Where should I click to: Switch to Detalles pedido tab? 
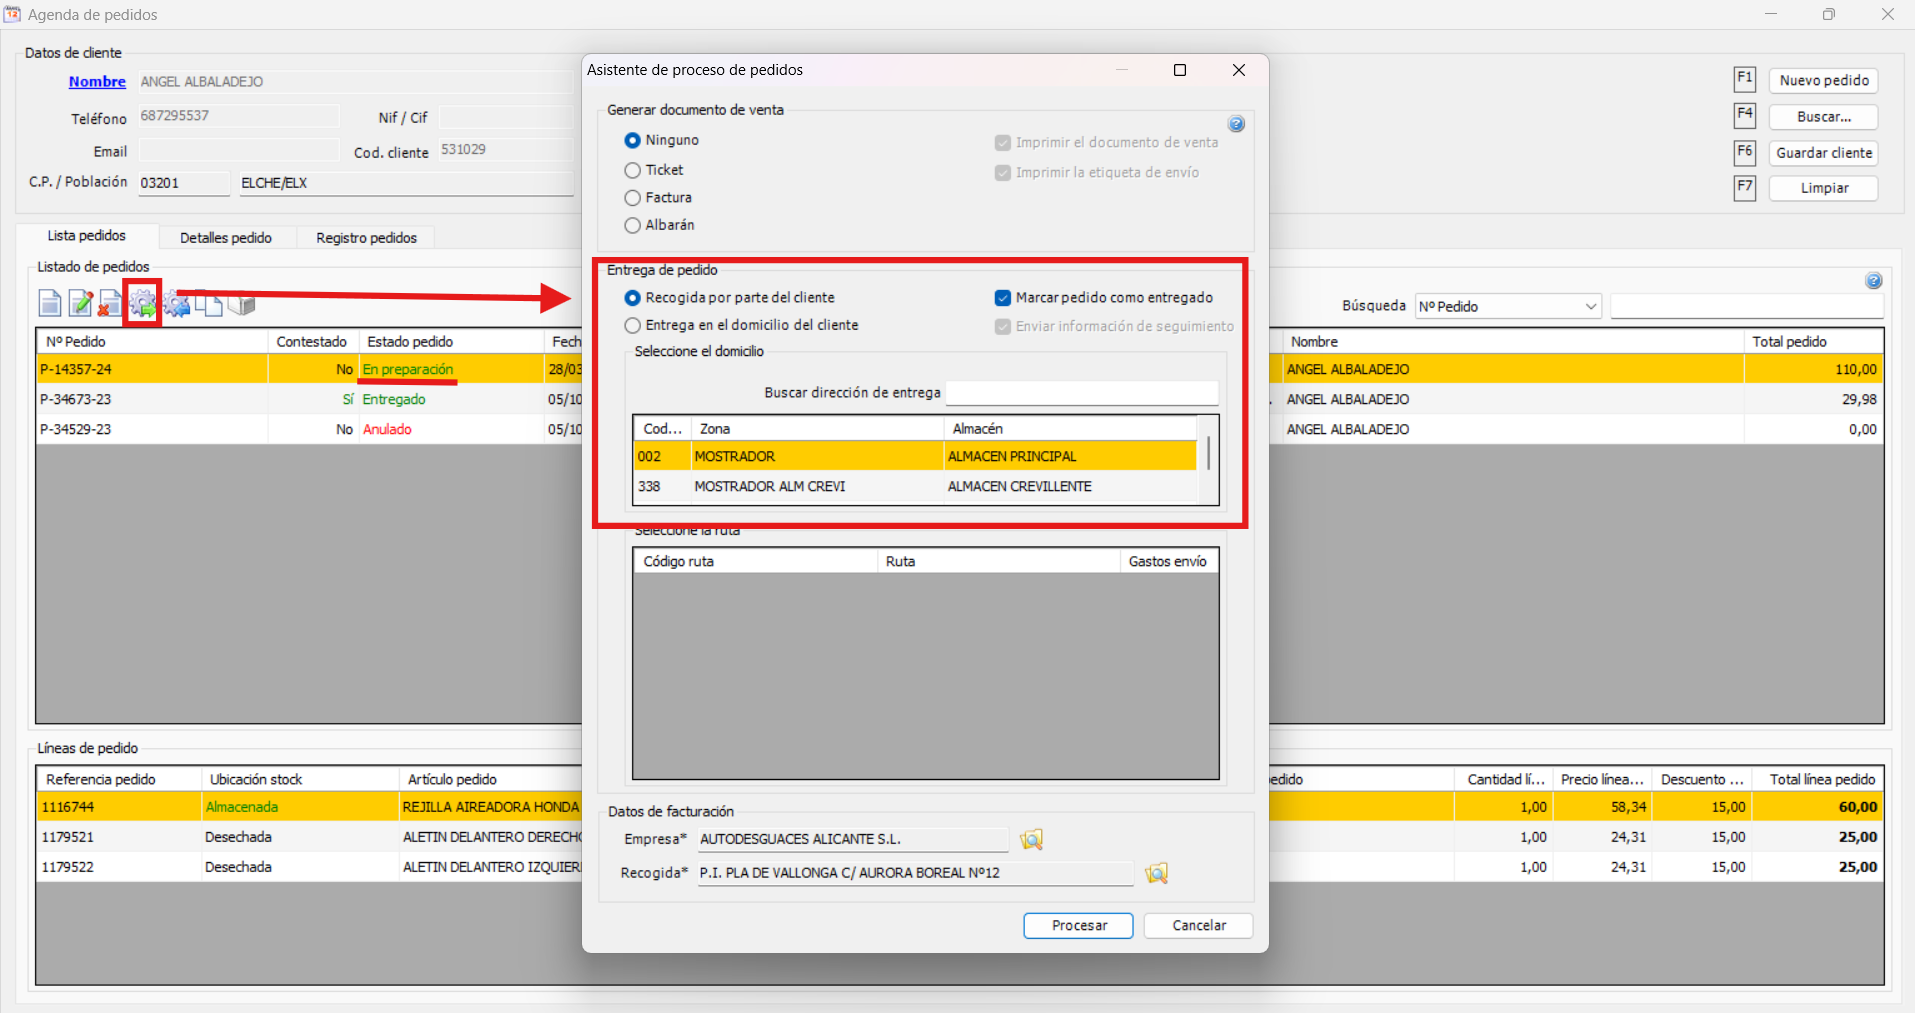[226, 238]
